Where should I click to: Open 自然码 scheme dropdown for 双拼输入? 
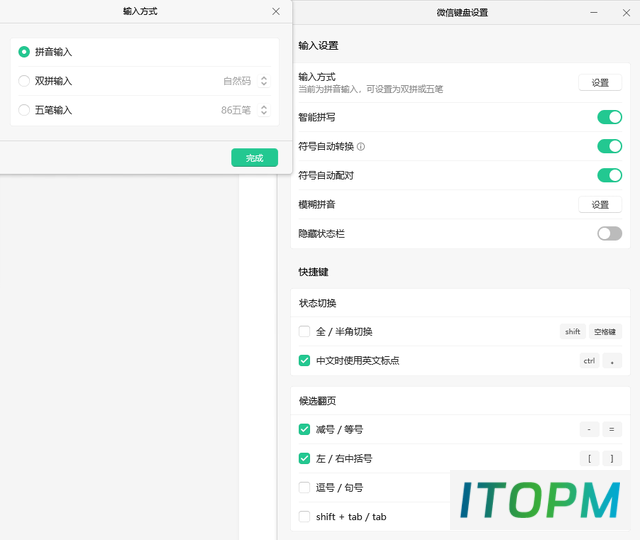click(264, 81)
